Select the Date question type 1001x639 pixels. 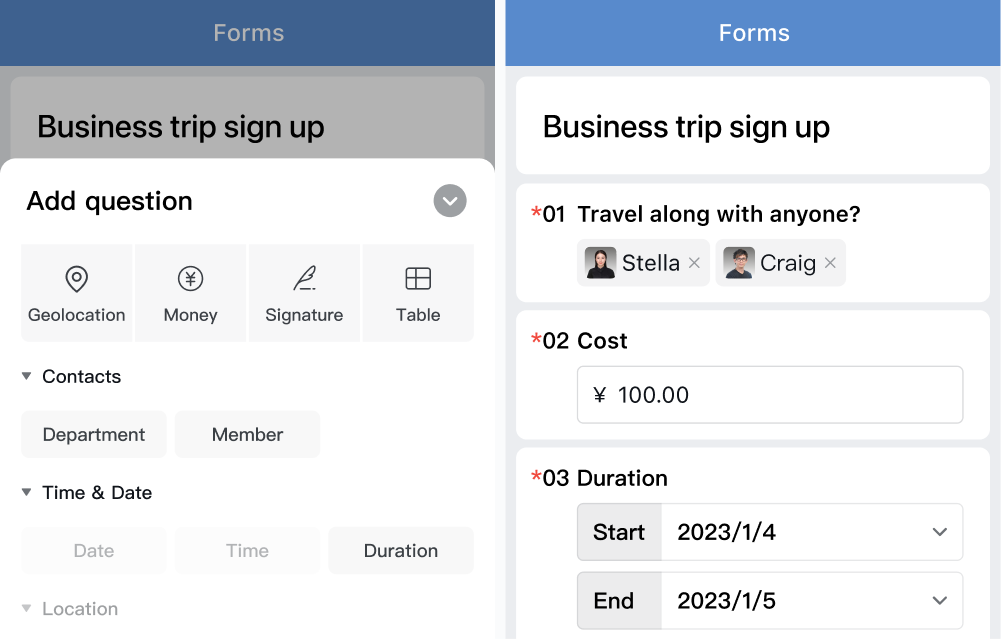(x=94, y=550)
